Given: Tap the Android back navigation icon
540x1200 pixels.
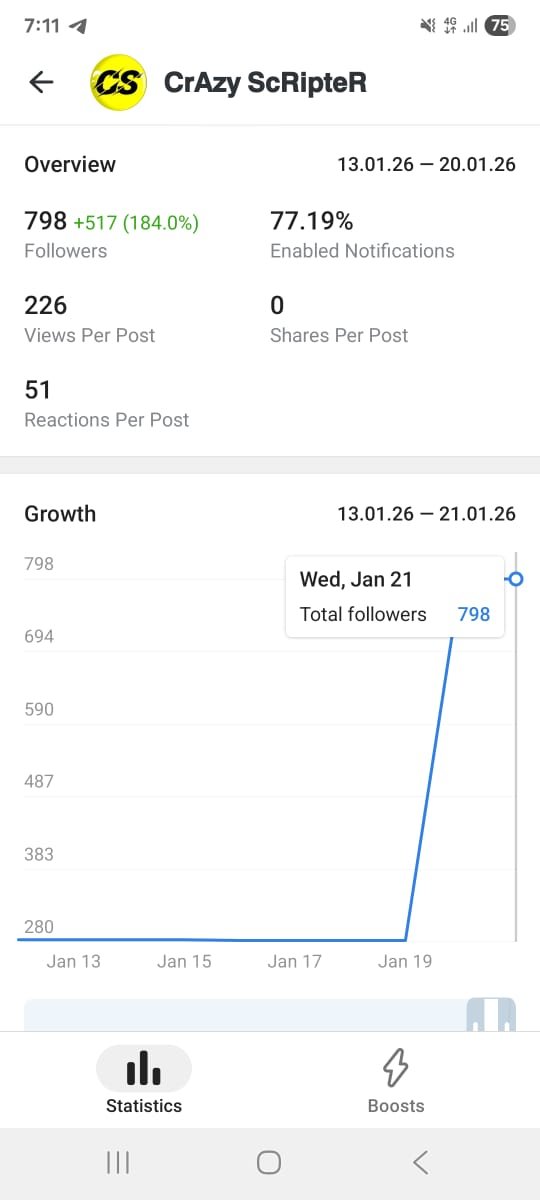Looking at the screenshot, I should click(421, 1162).
